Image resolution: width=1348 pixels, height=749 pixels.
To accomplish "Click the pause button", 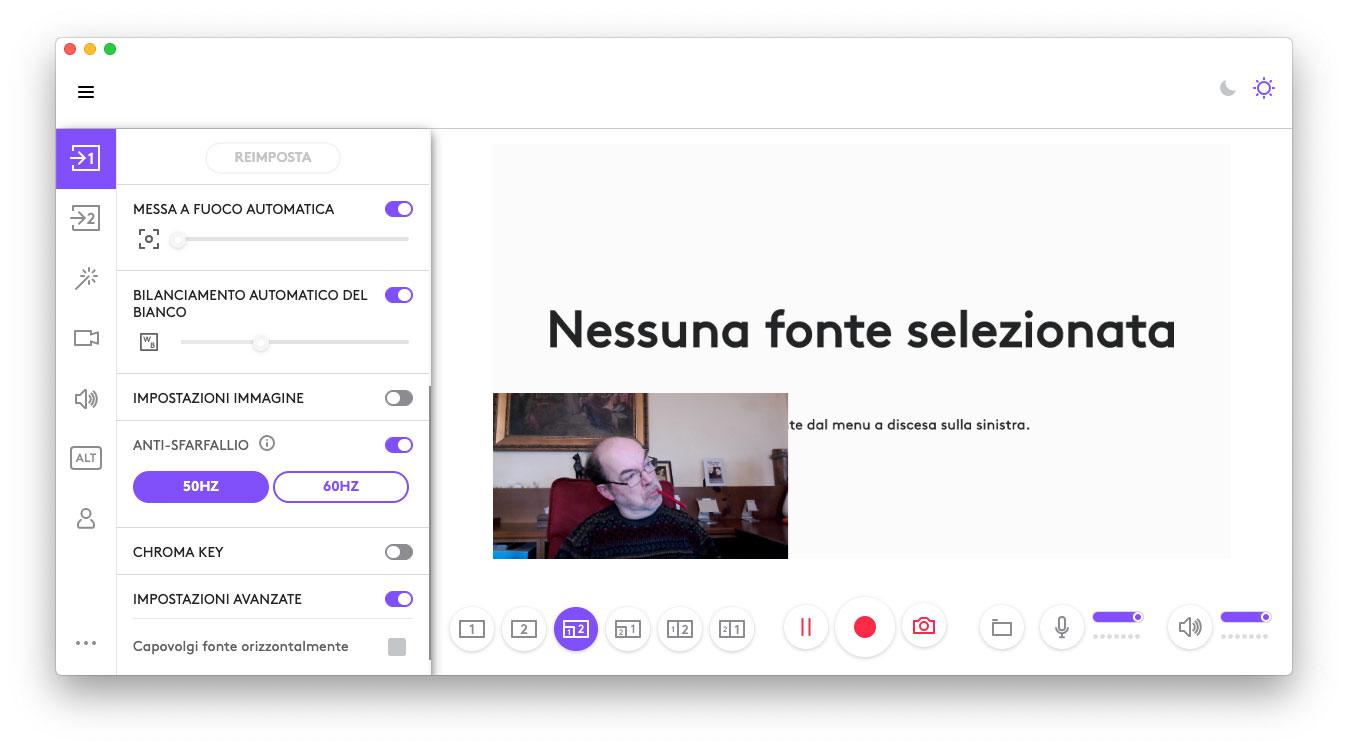I will point(806,627).
